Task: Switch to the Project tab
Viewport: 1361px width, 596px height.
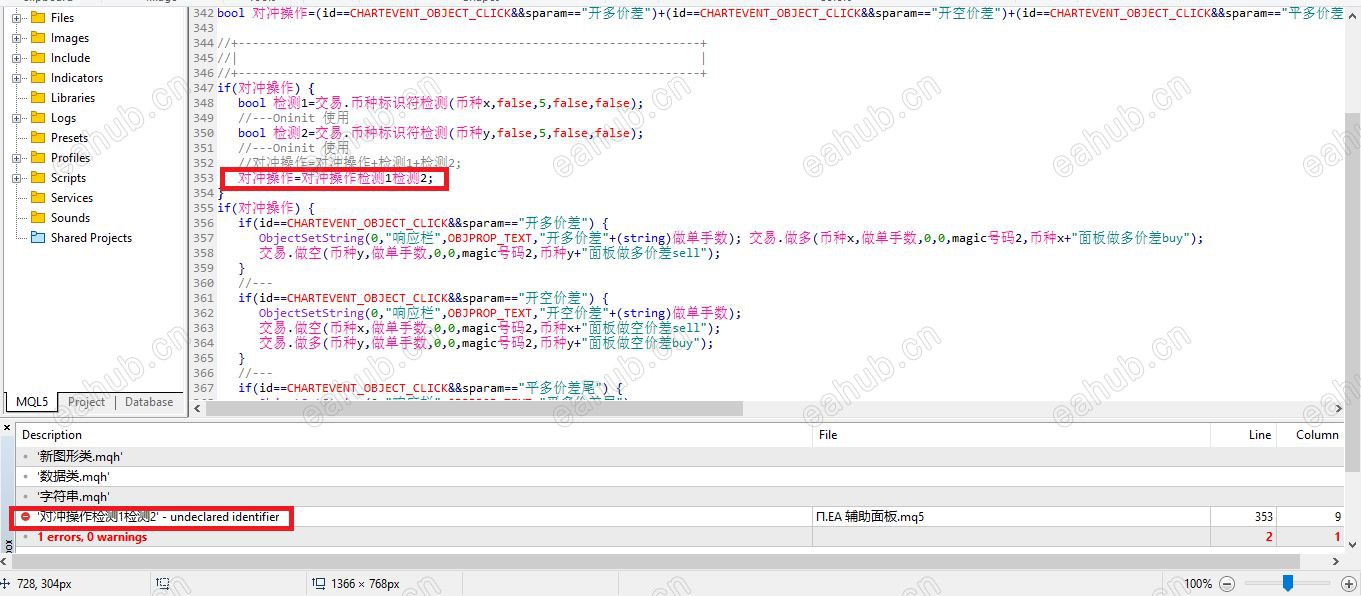Action: 86,402
